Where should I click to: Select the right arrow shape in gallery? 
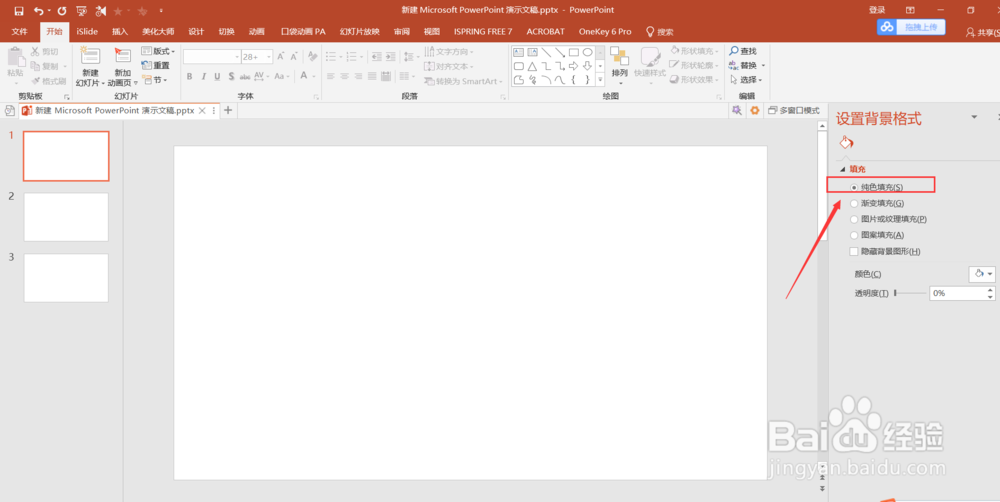[x=574, y=66]
